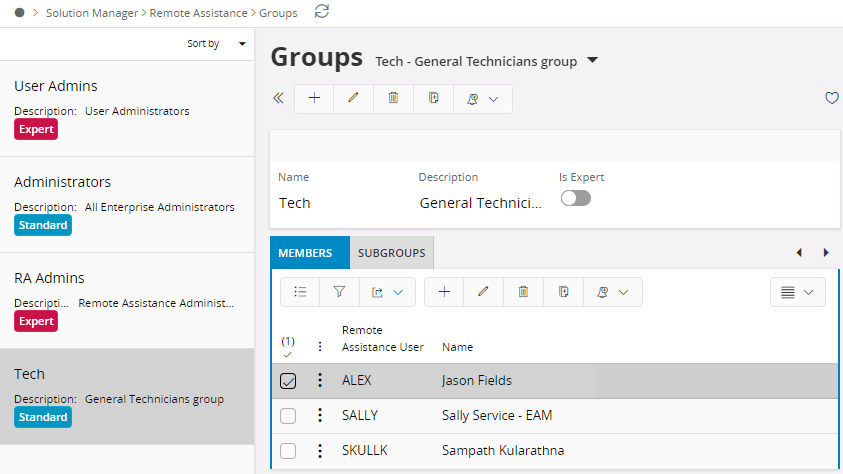Select the RA Admins group in list
The width and height of the screenshot is (843, 474).
point(126,299)
